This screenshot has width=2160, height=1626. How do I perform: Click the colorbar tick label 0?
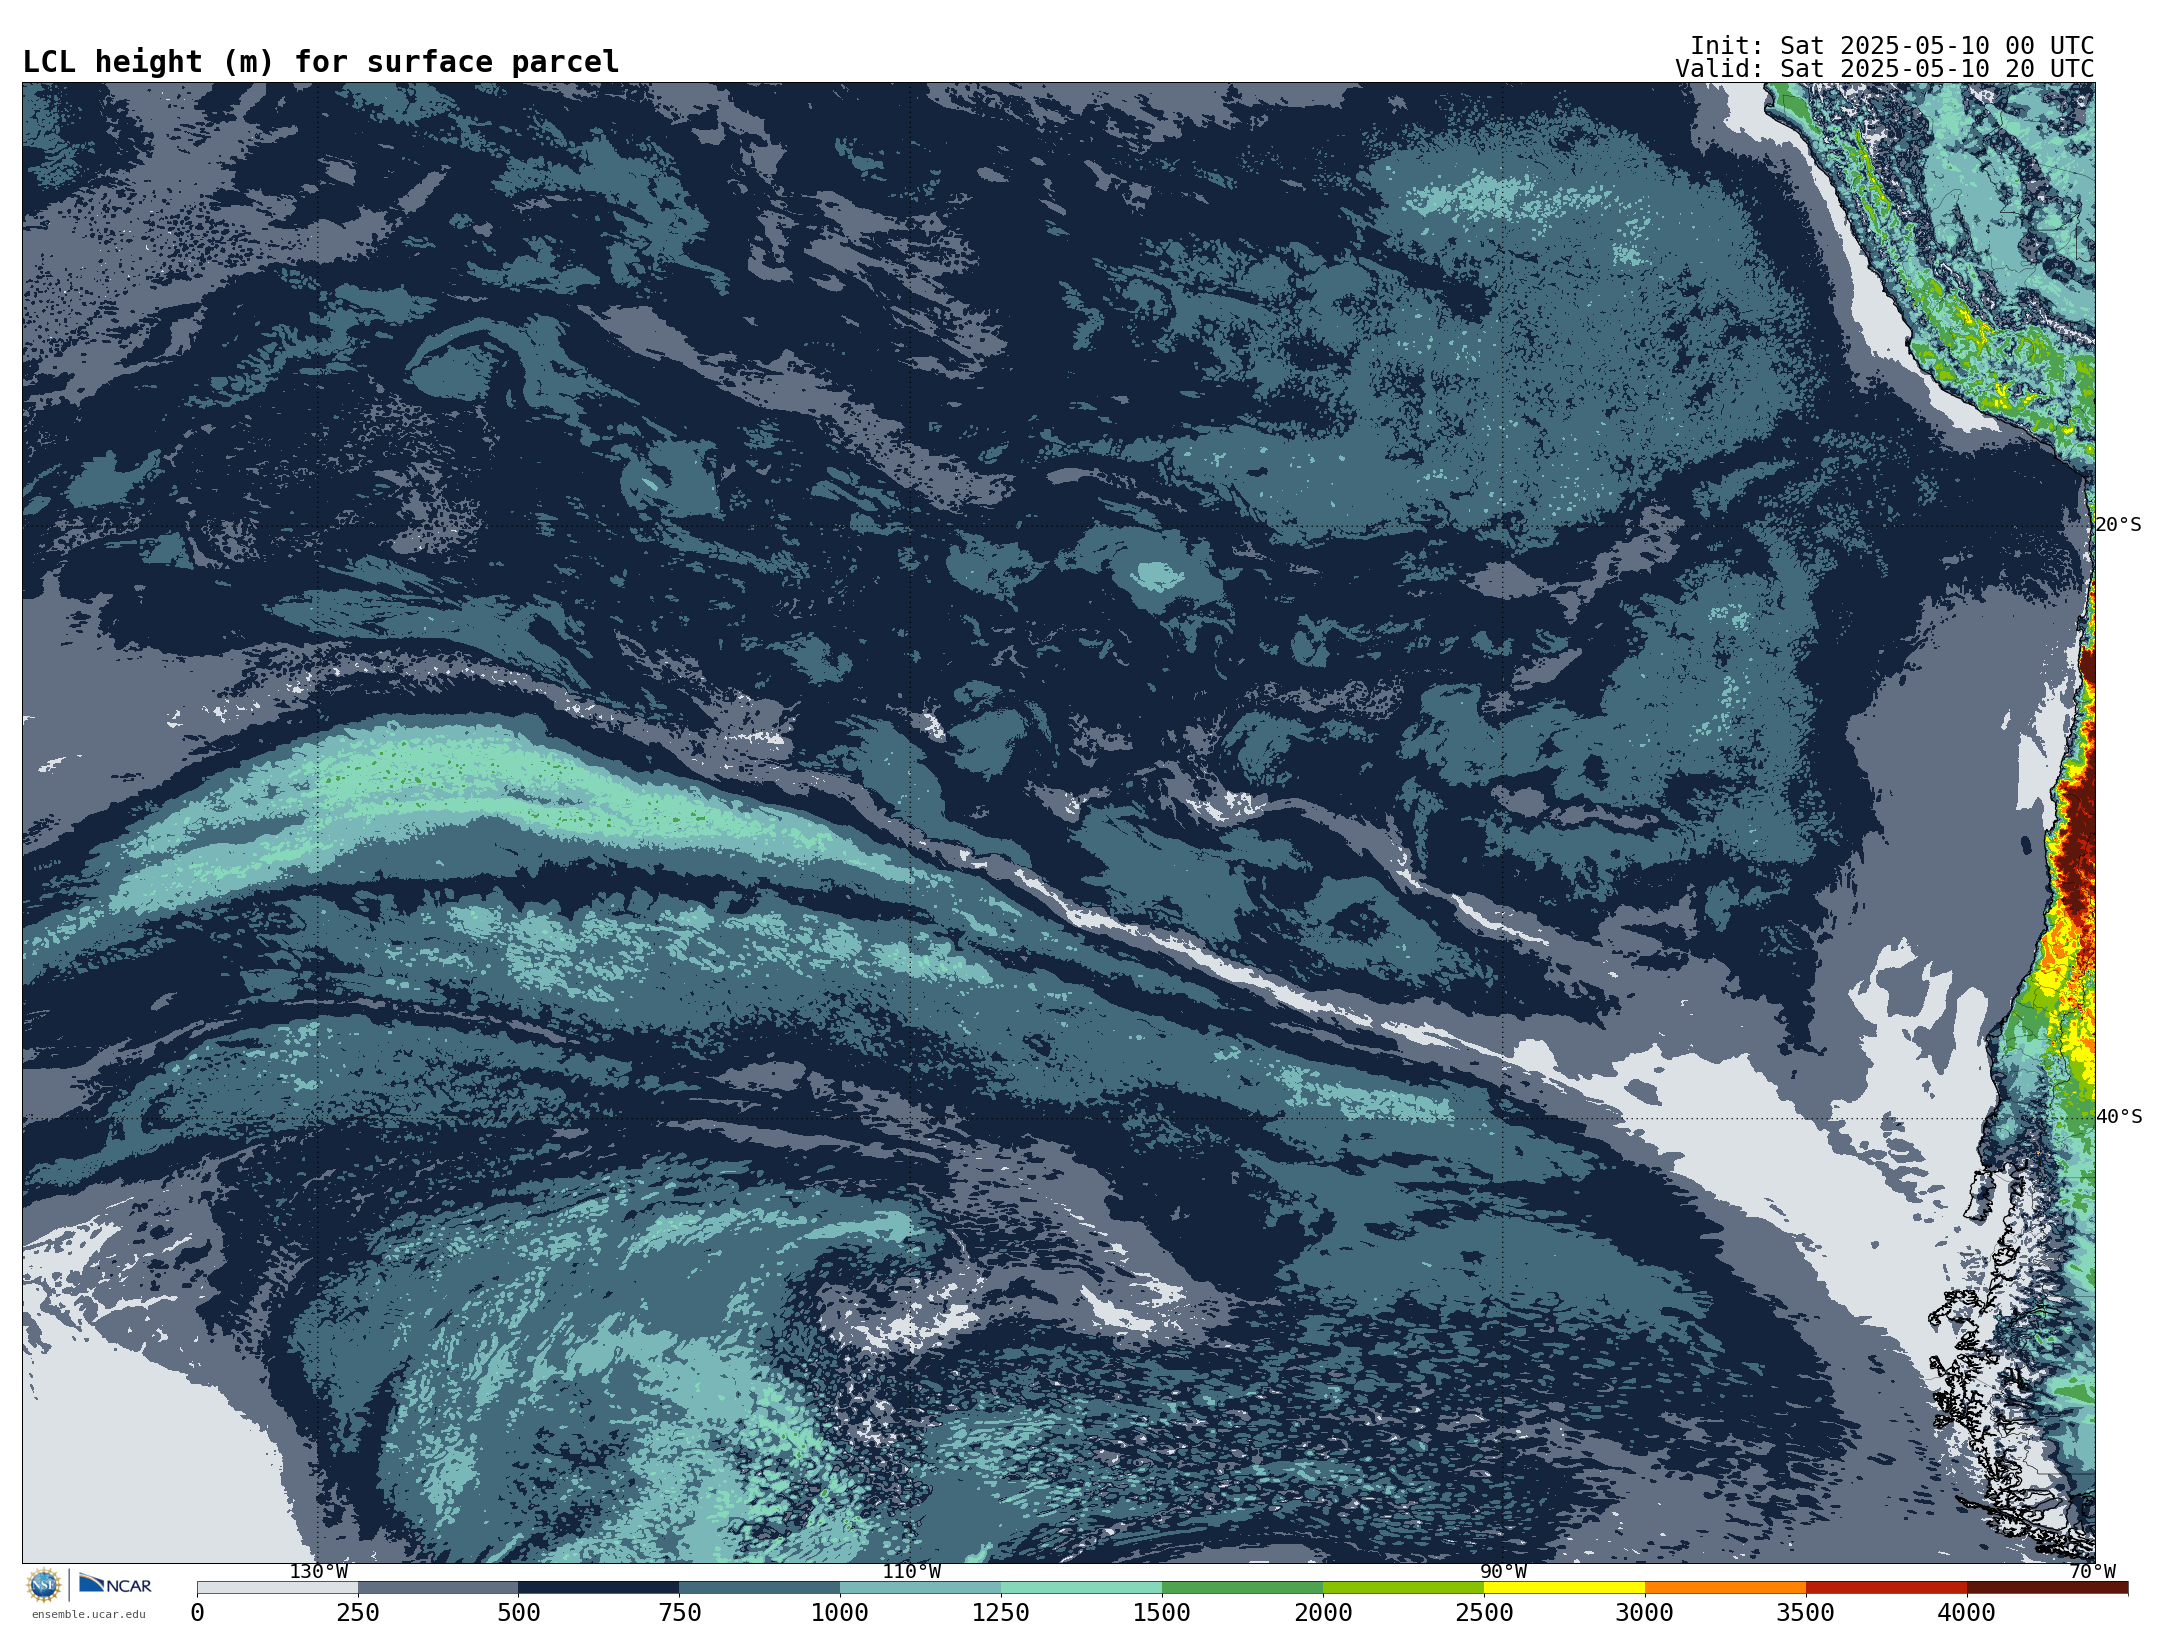click(x=197, y=1612)
